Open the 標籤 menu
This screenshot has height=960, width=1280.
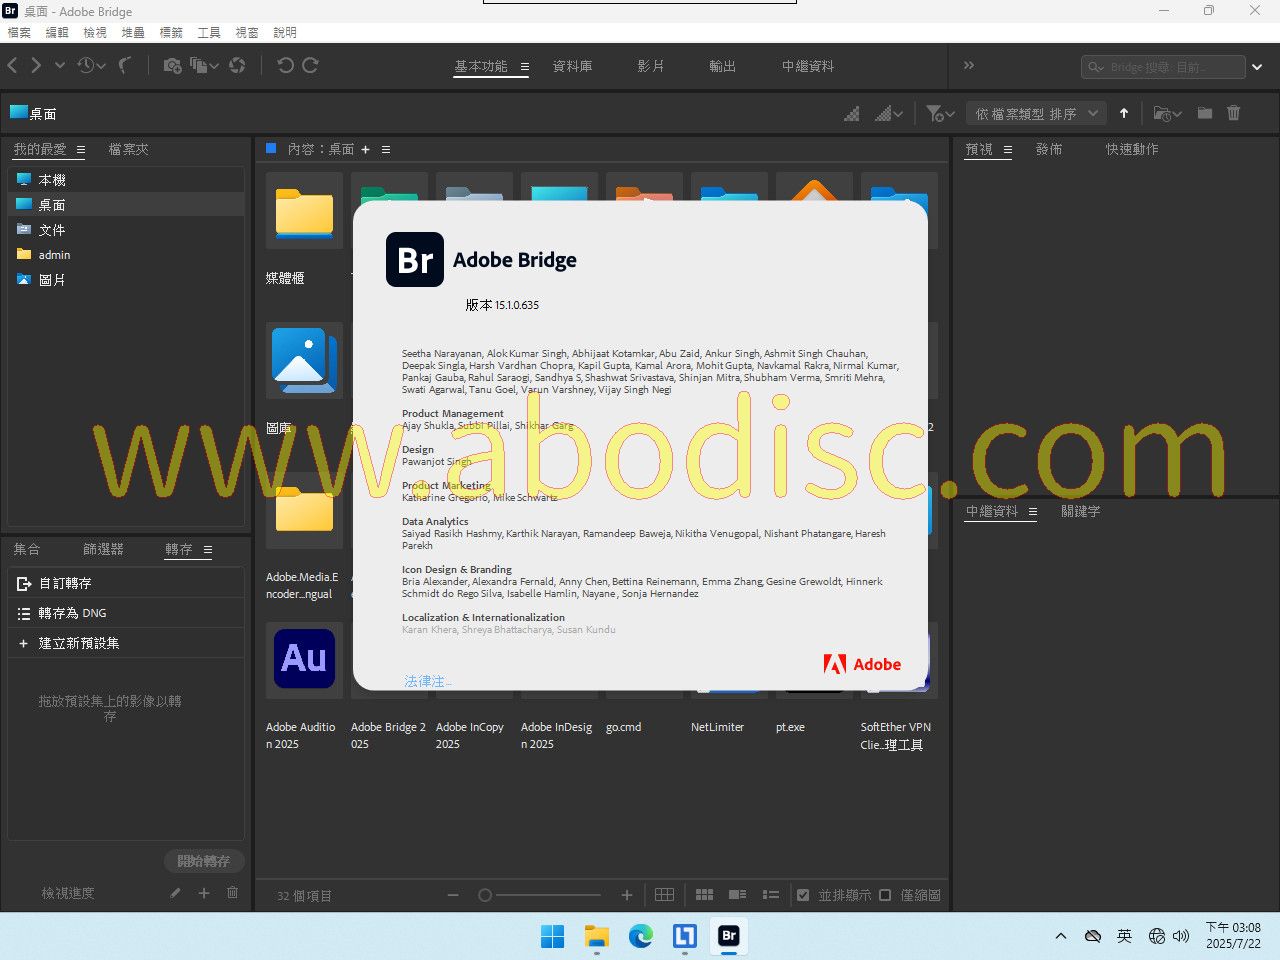click(171, 32)
